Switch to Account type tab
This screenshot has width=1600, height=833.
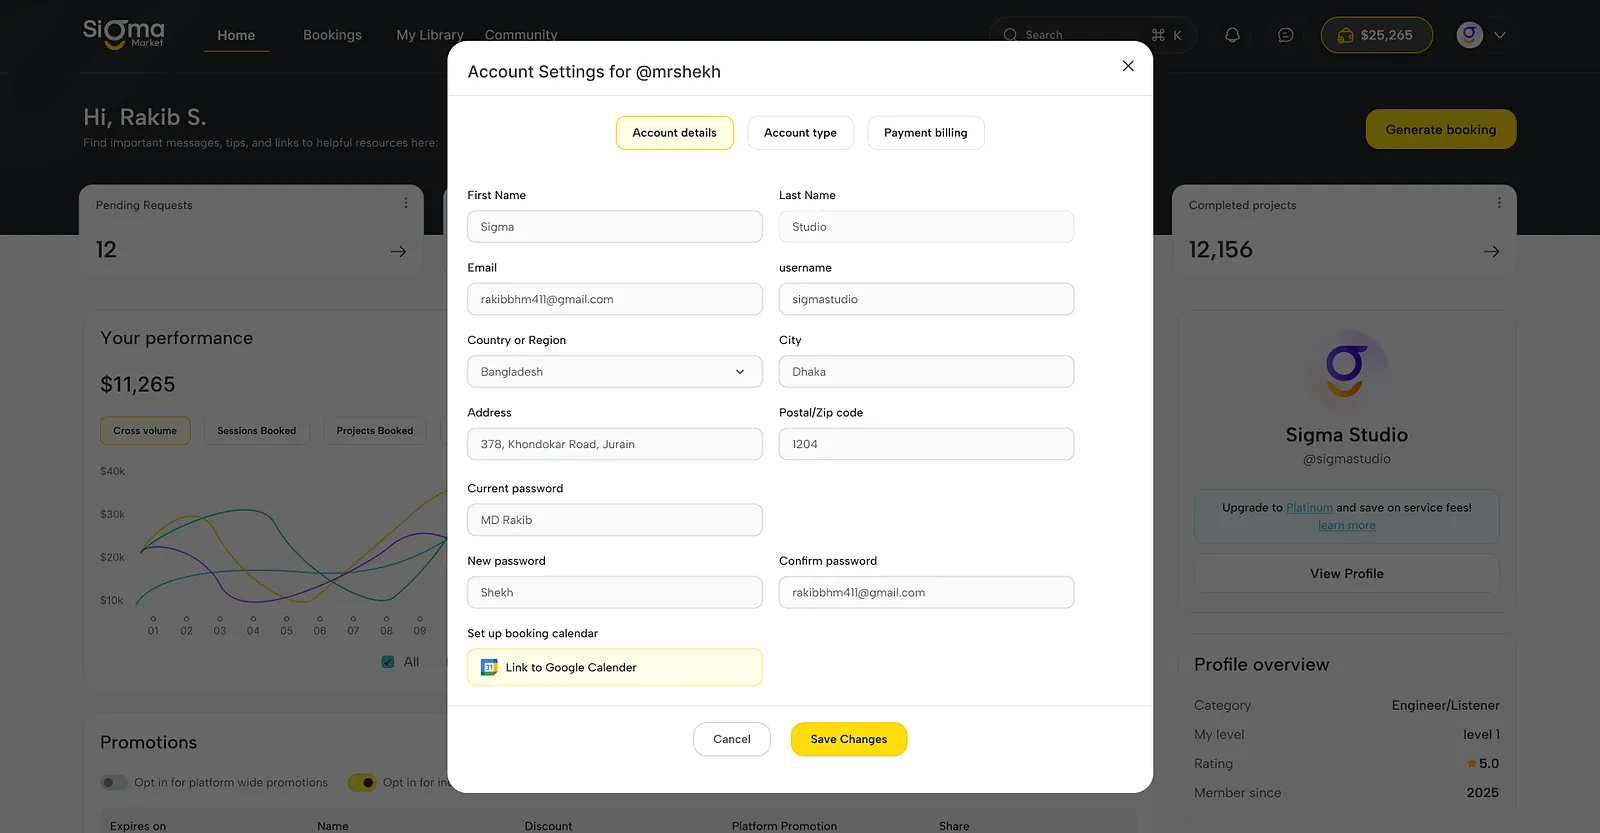tap(800, 133)
